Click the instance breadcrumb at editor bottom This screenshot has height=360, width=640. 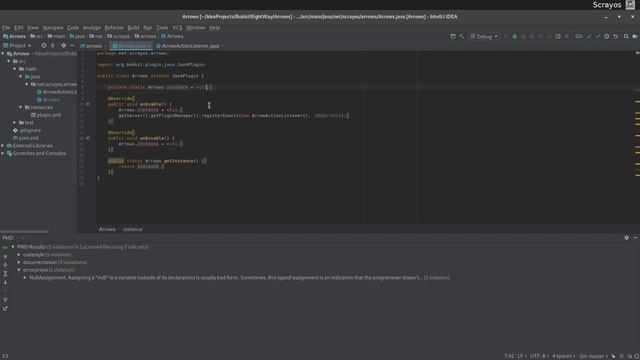[x=133, y=229]
